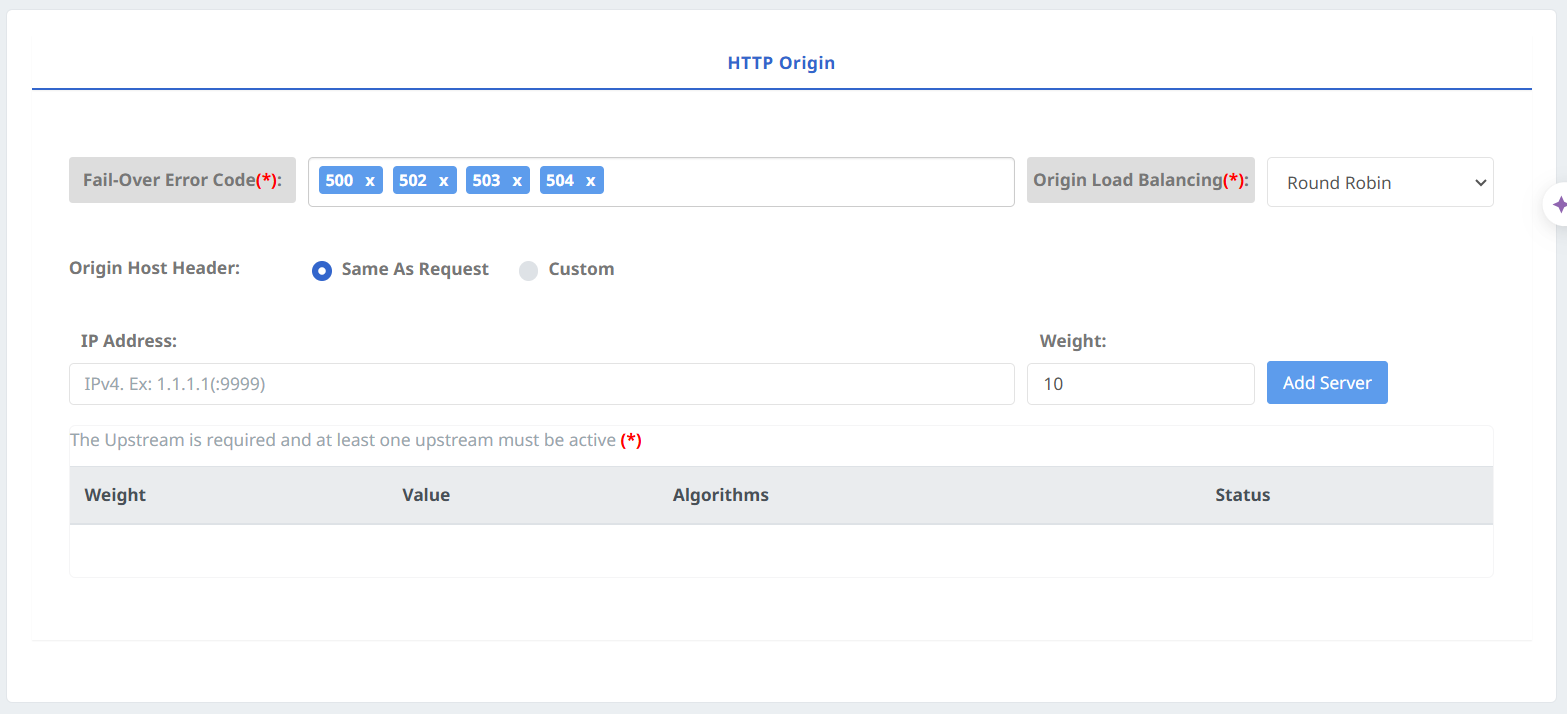This screenshot has height=714, width=1567.
Task: Remove the 500 error code tag
Action: [x=370, y=181]
